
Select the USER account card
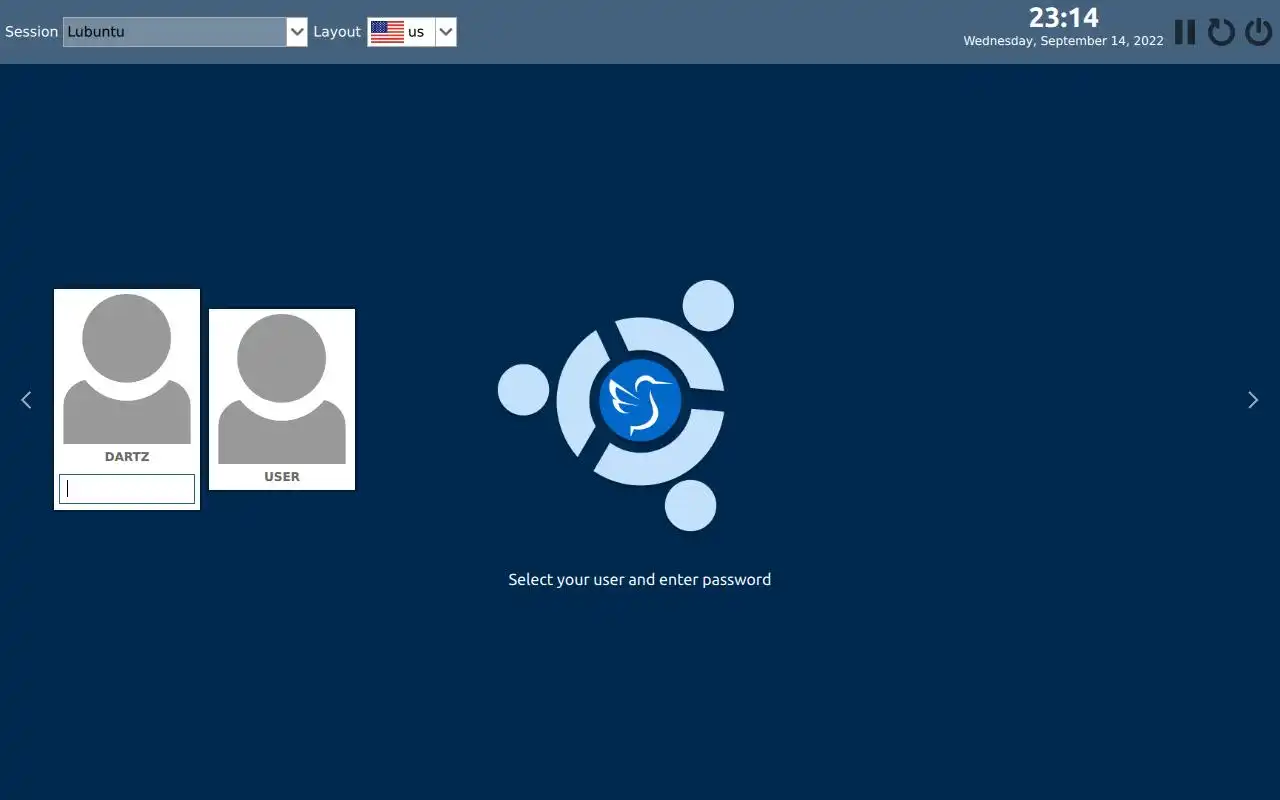pos(282,399)
